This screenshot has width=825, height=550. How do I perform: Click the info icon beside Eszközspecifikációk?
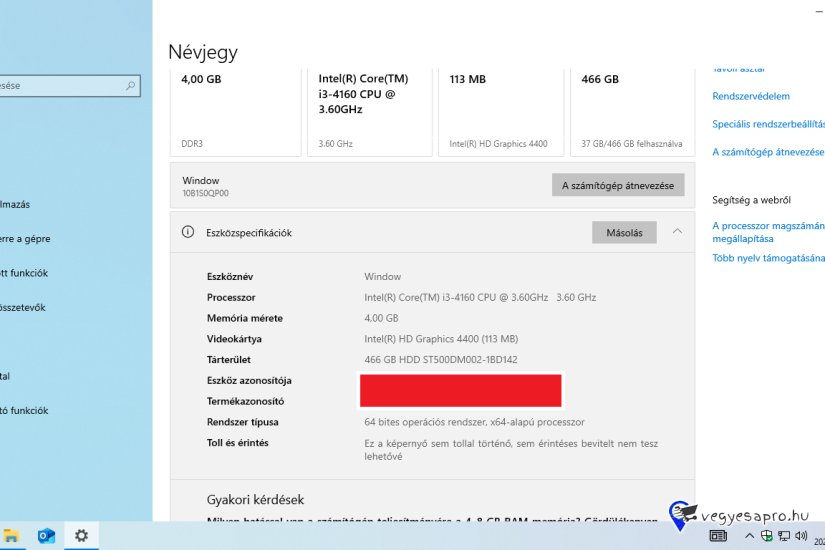pos(187,232)
